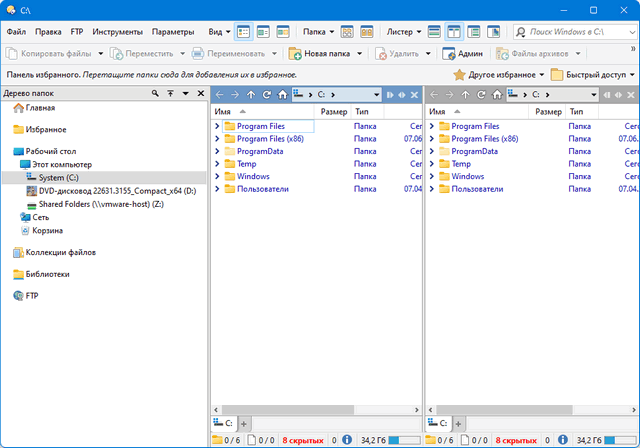The height and width of the screenshot is (448, 640).
Task: Toggle vertical dual-pane layout icon
Action: (x=454, y=31)
